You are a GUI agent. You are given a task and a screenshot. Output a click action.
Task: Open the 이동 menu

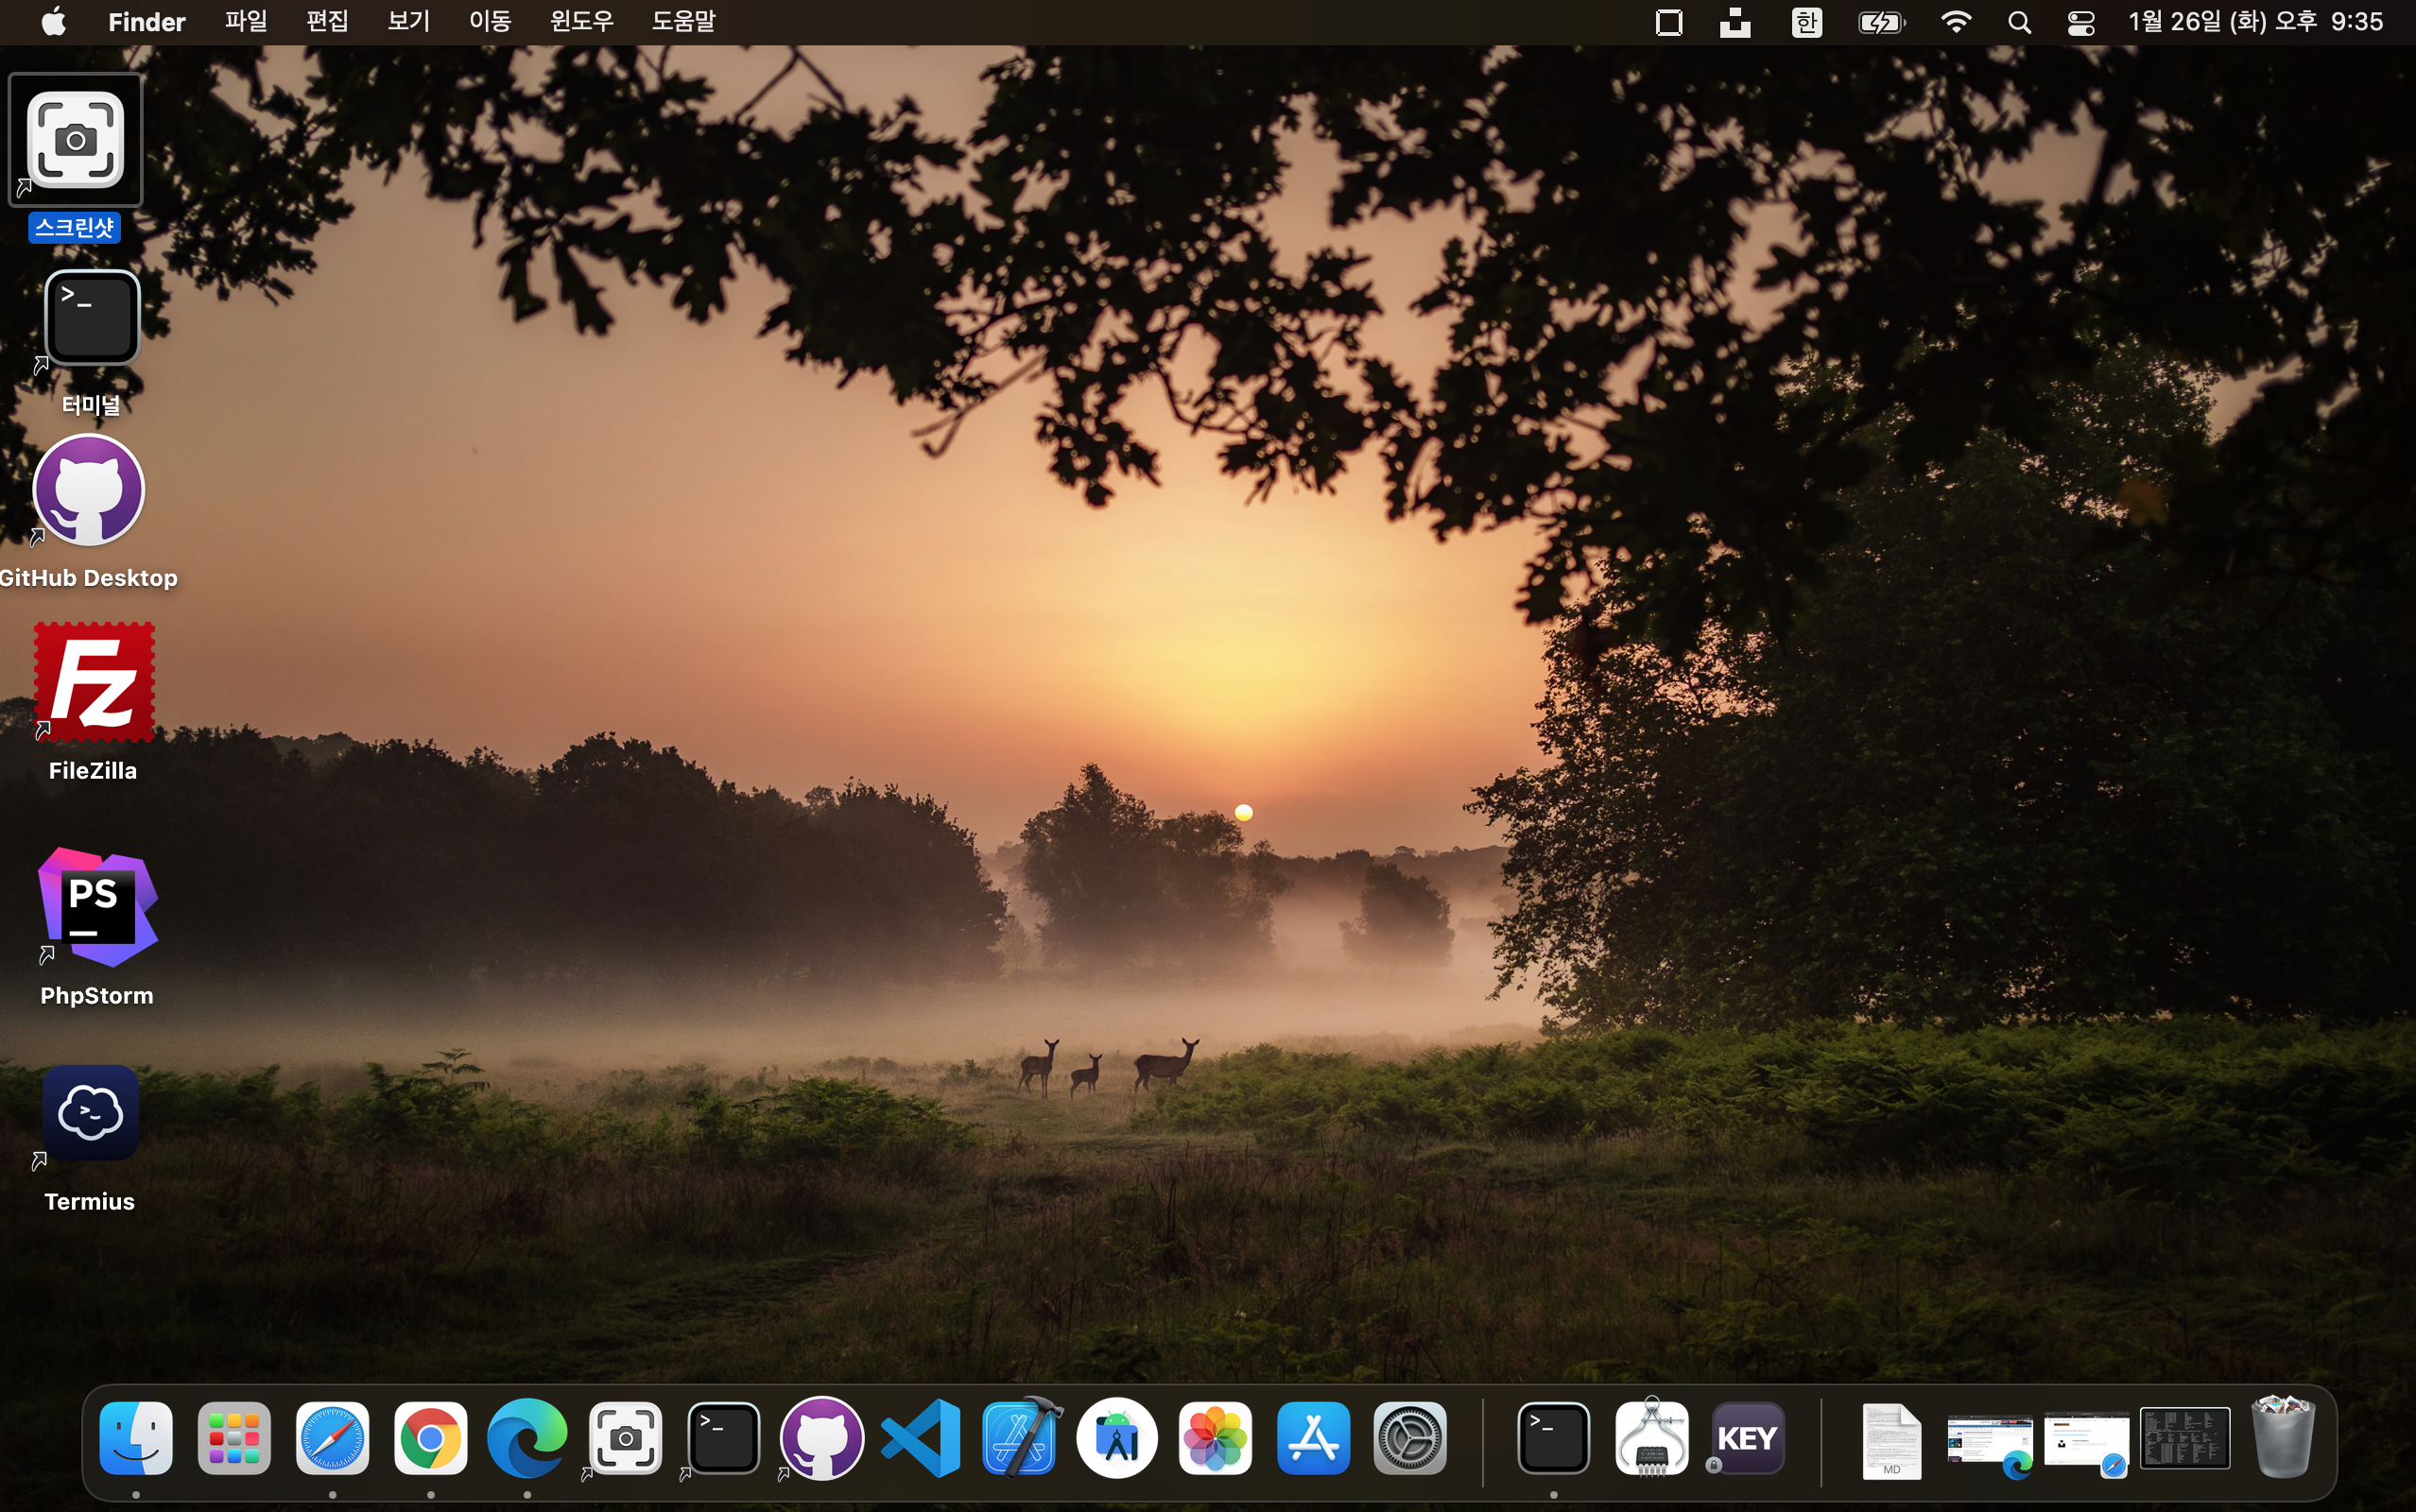point(490,22)
